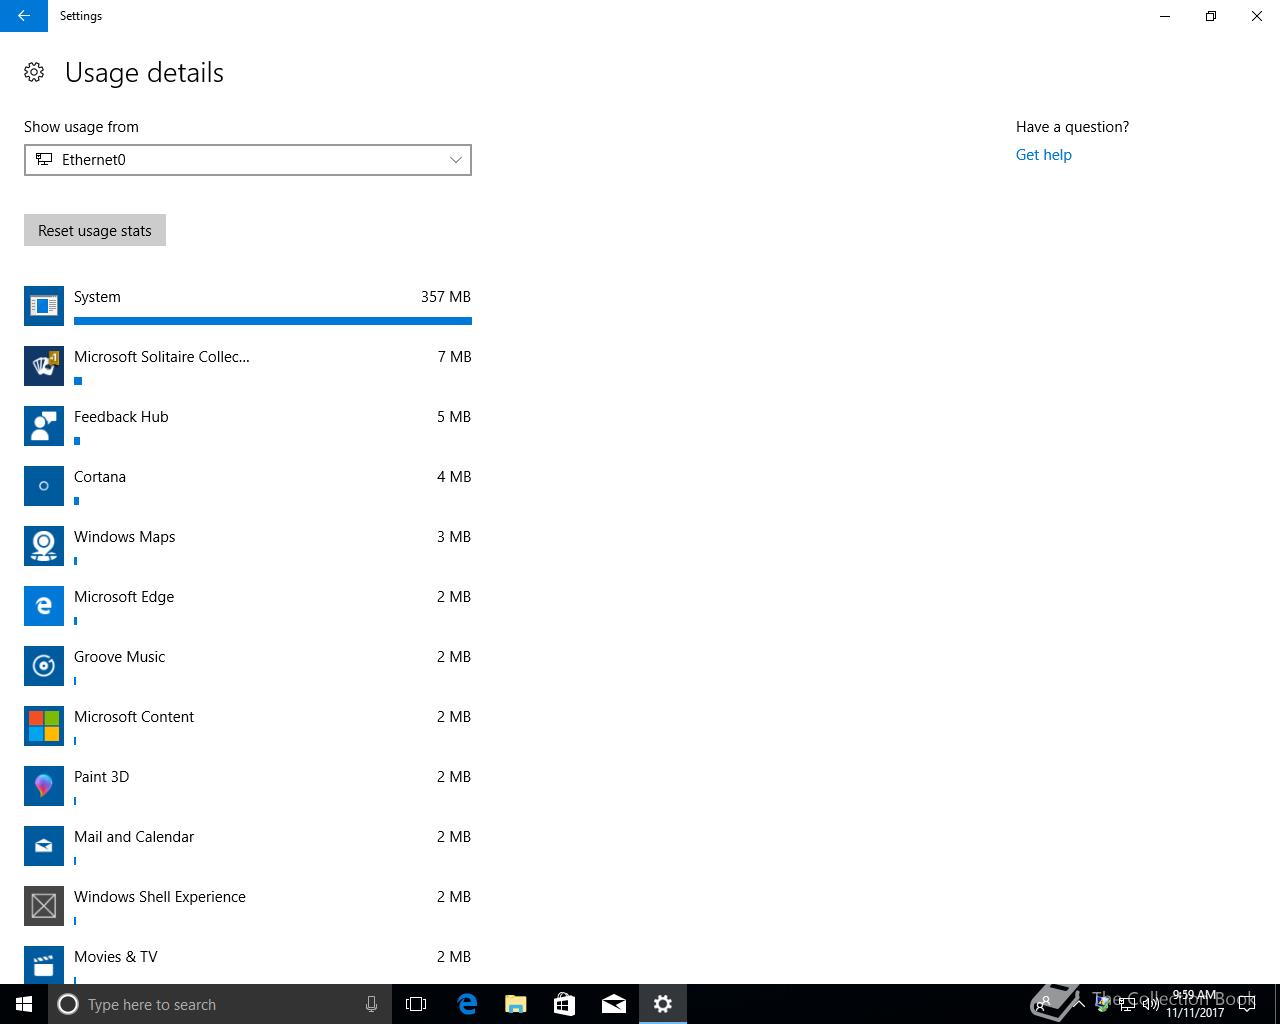Viewport: 1280px width, 1024px height.
Task: Select the Microsoft Content label
Action: pos(134,717)
